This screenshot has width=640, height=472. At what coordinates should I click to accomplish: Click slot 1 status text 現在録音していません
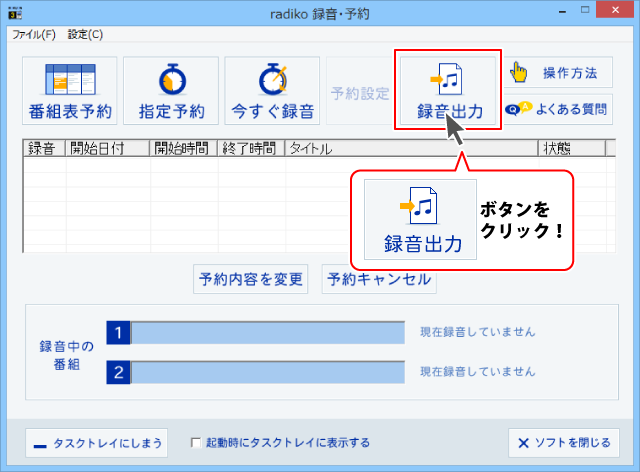tap(478, 332)
